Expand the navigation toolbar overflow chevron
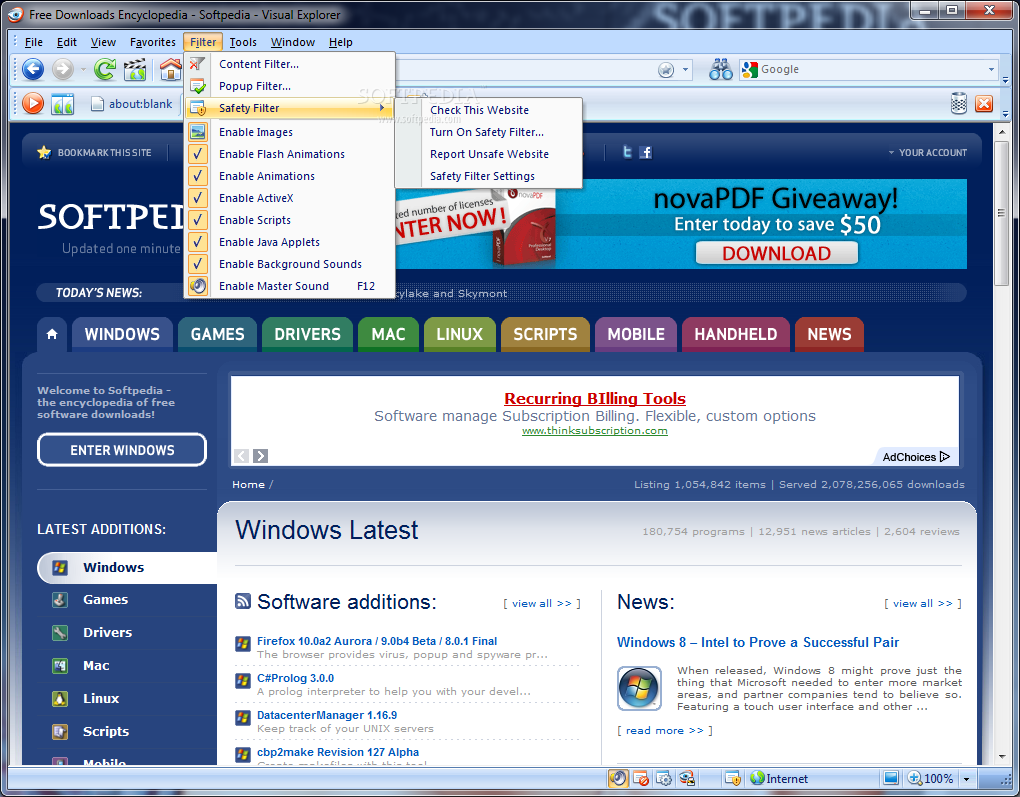 click(x=1006, y=80)
